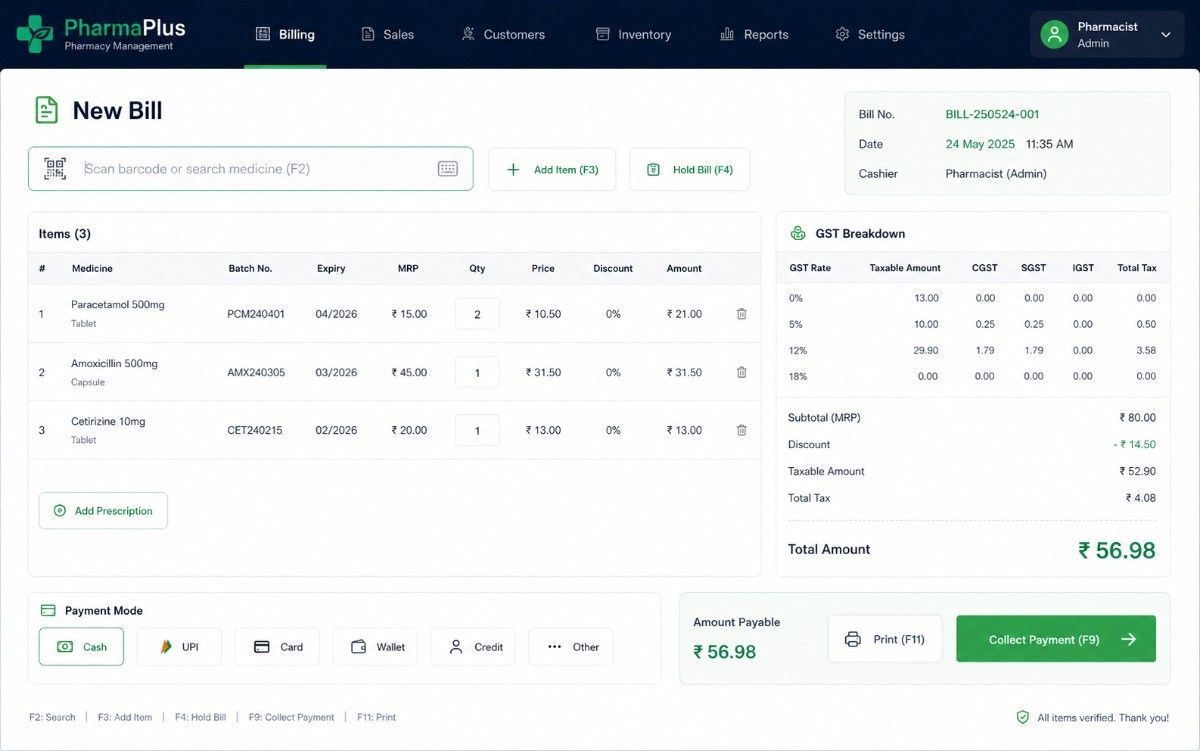Click the Sales receipt icon in navigation
1200x751 pixels.
pos(368,34)
